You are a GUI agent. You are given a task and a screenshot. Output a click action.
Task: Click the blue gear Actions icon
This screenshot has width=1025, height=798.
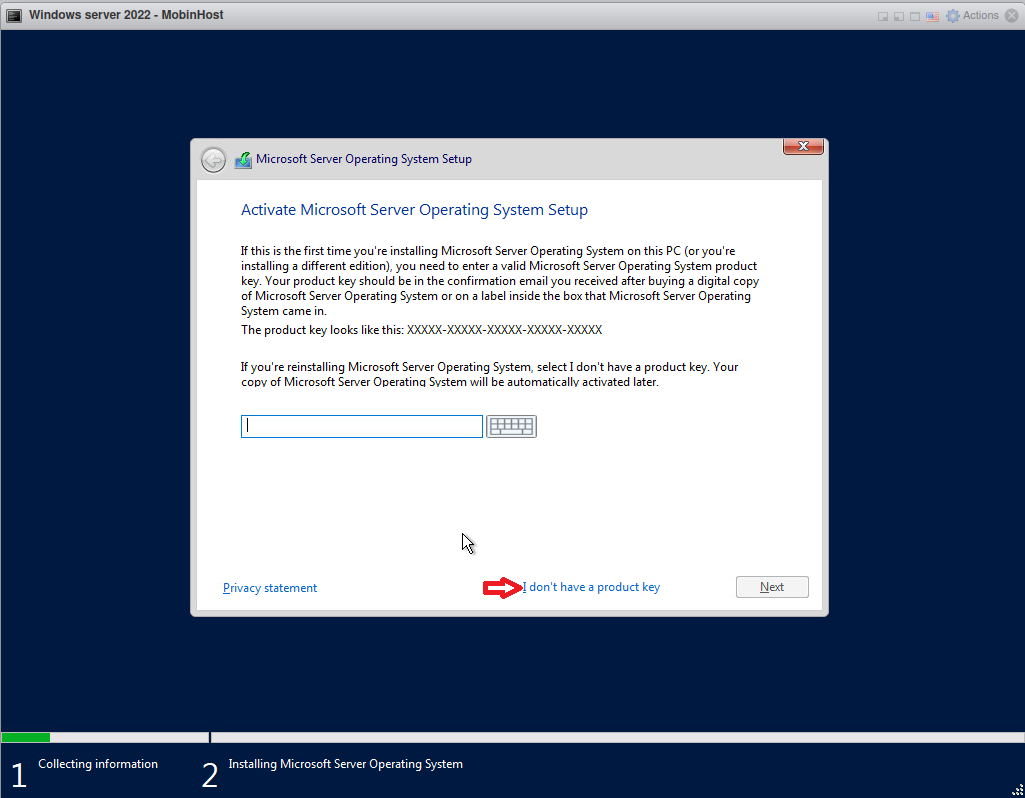click(953, 16)
